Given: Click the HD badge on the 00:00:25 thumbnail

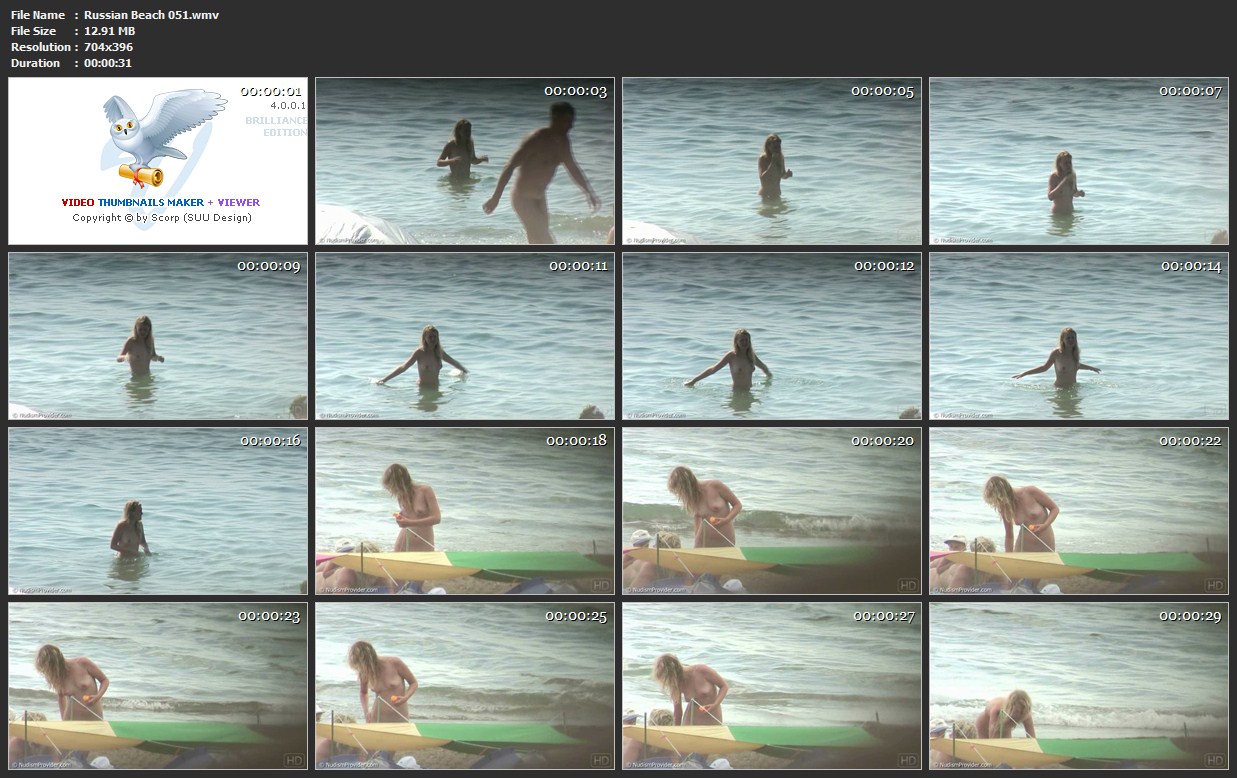Looking at the screenshot, I should [x=600, y=760].
